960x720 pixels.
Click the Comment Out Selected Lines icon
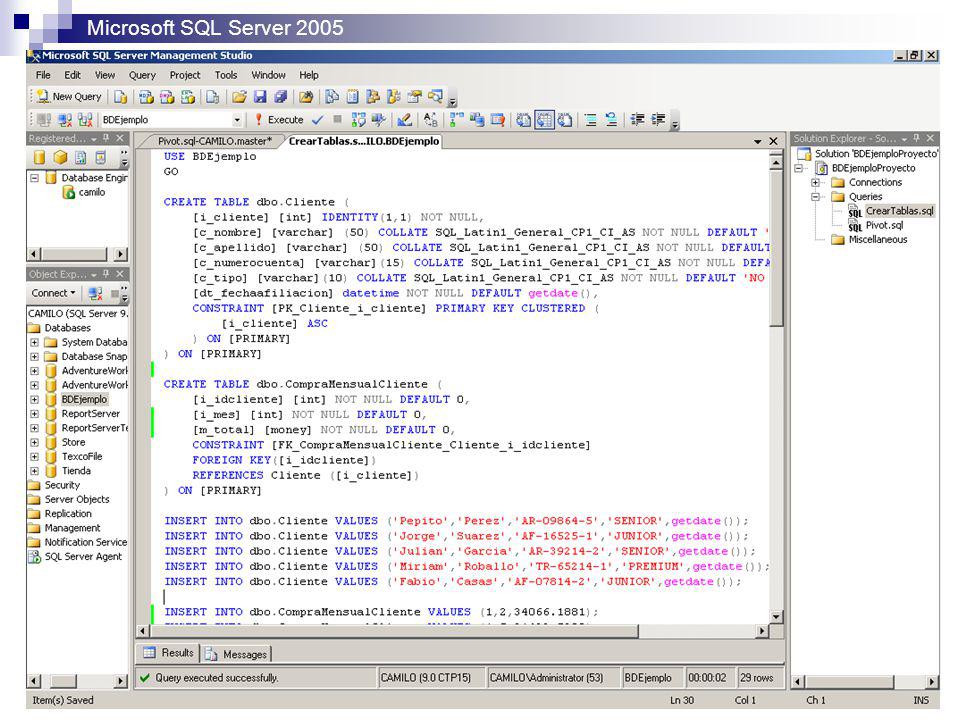590,119
